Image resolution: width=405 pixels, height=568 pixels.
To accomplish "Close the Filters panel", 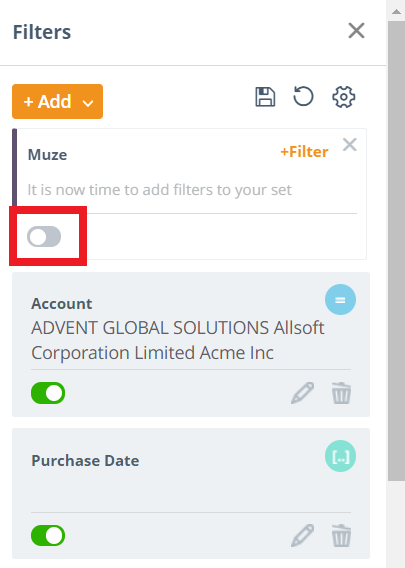I will click(356, 30).
